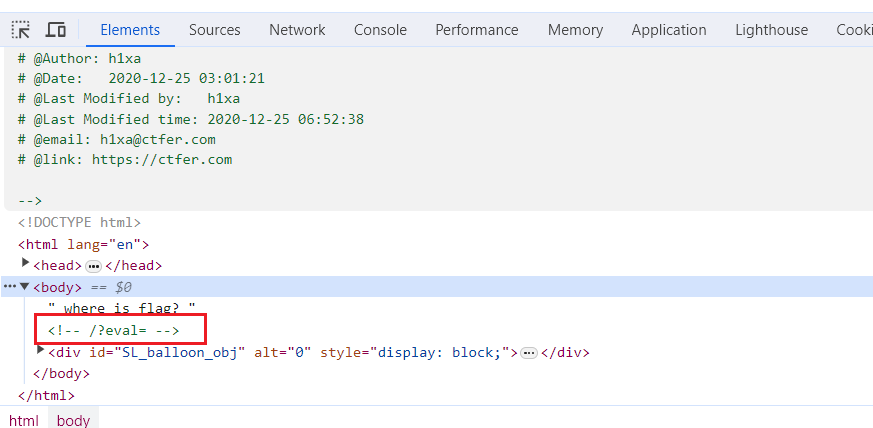The image size is (873, 428).
Task: Click the SL_balloon_obj div ellipsis badge
Action: point(530,353)
